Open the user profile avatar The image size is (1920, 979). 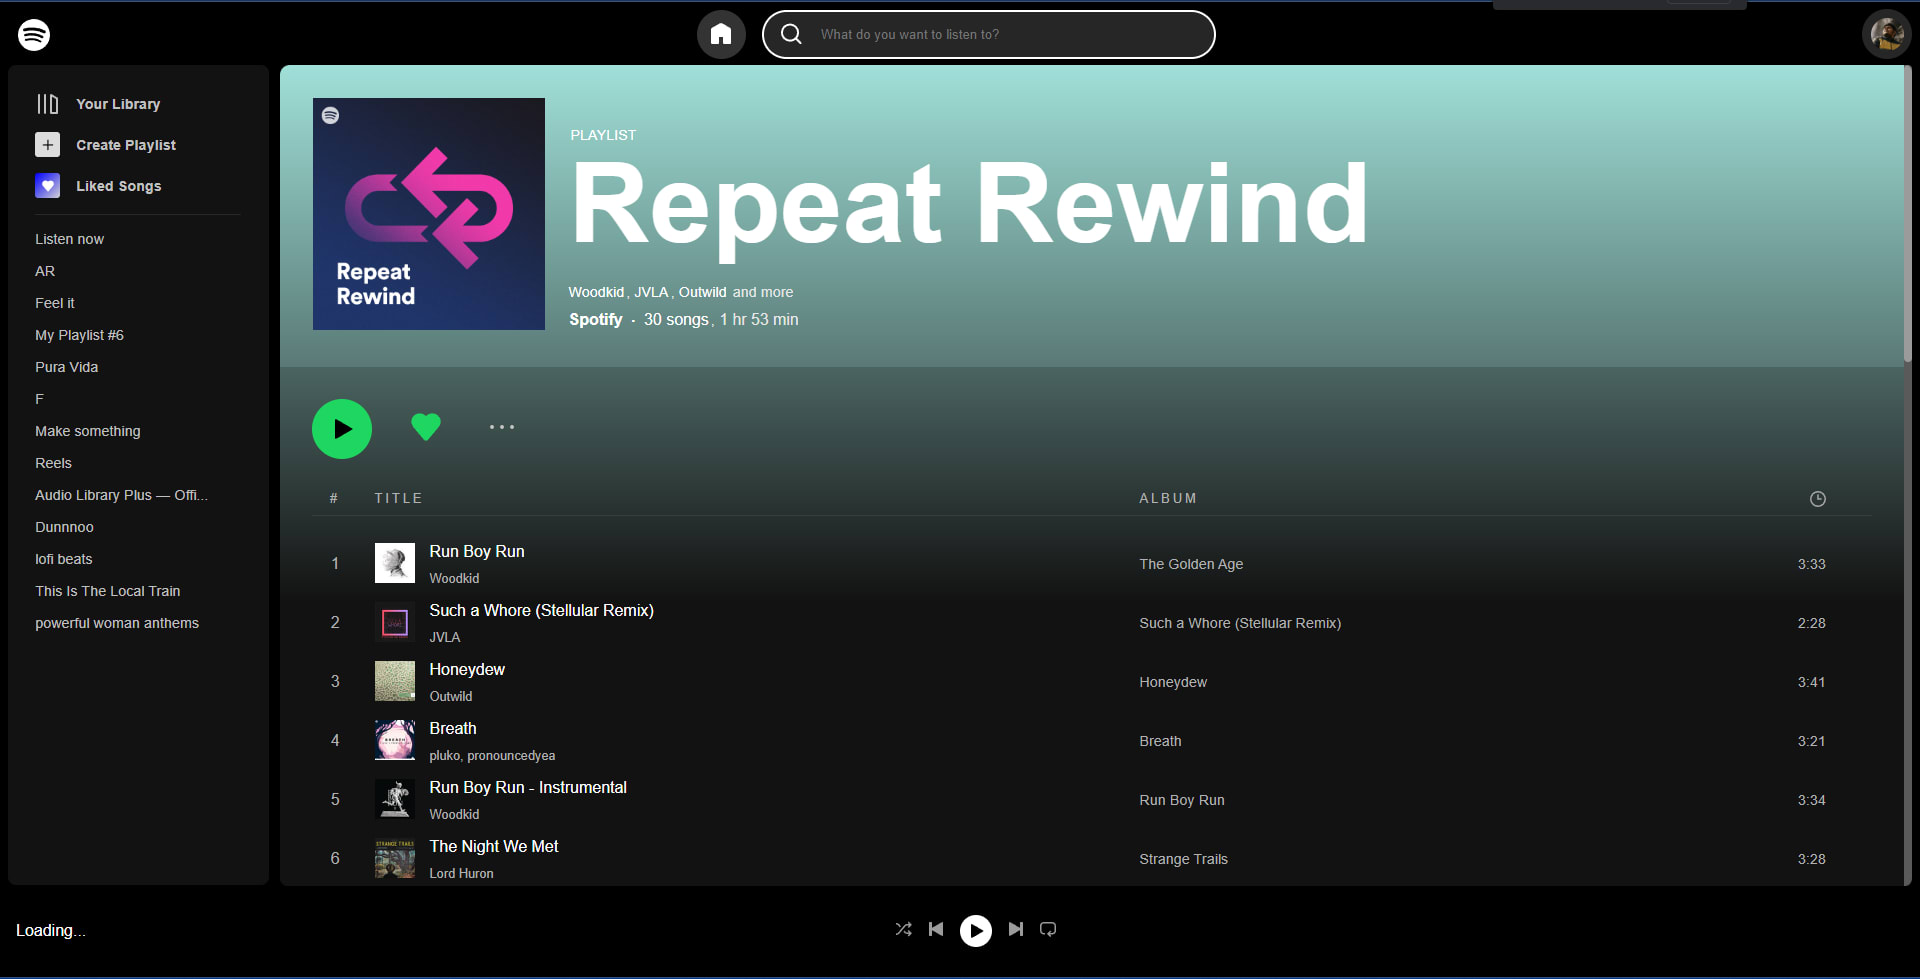point(1886,35)
